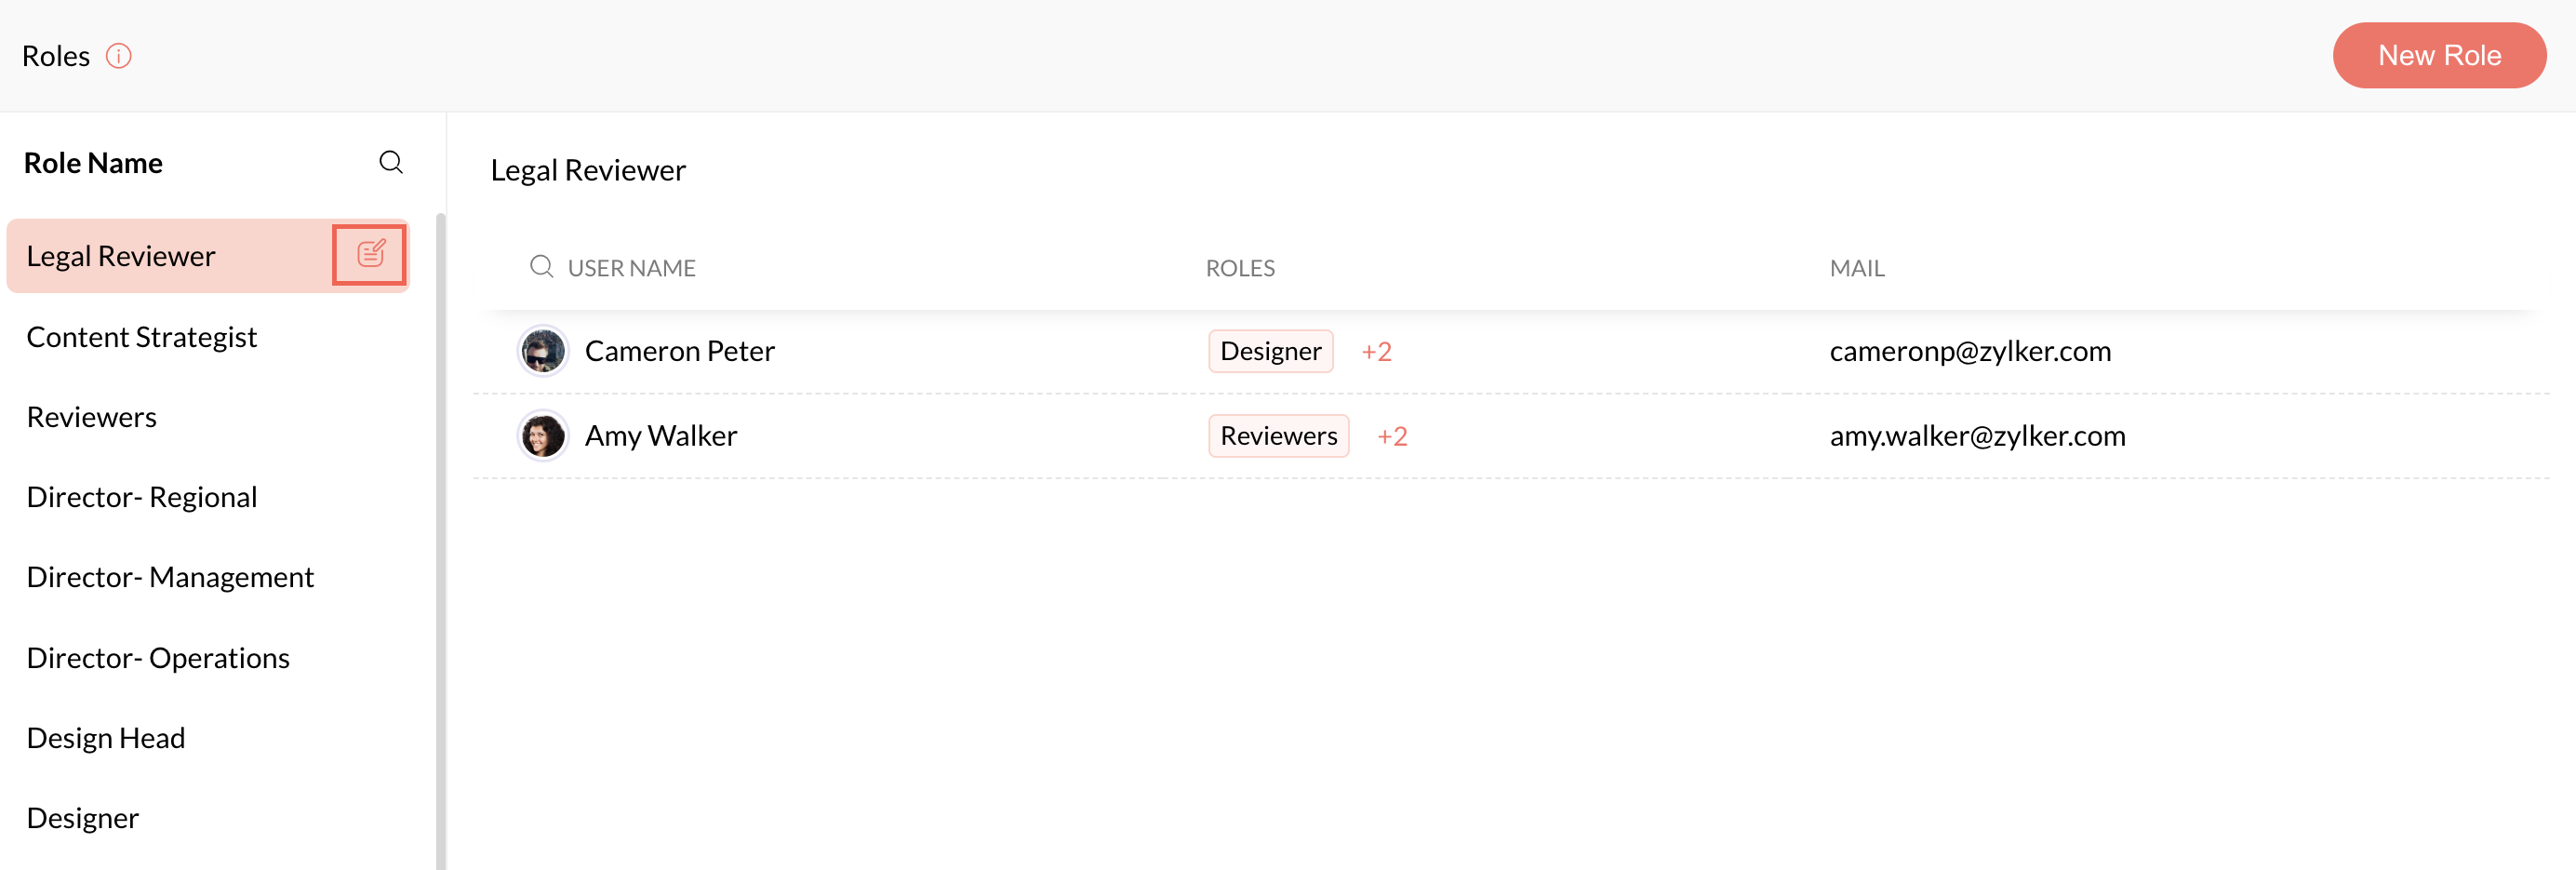The height and width of the screenshot is (870, 2576).
Task: Click Amy Walker's Reviewers role tag
Action: click(x=1278, y=436)
